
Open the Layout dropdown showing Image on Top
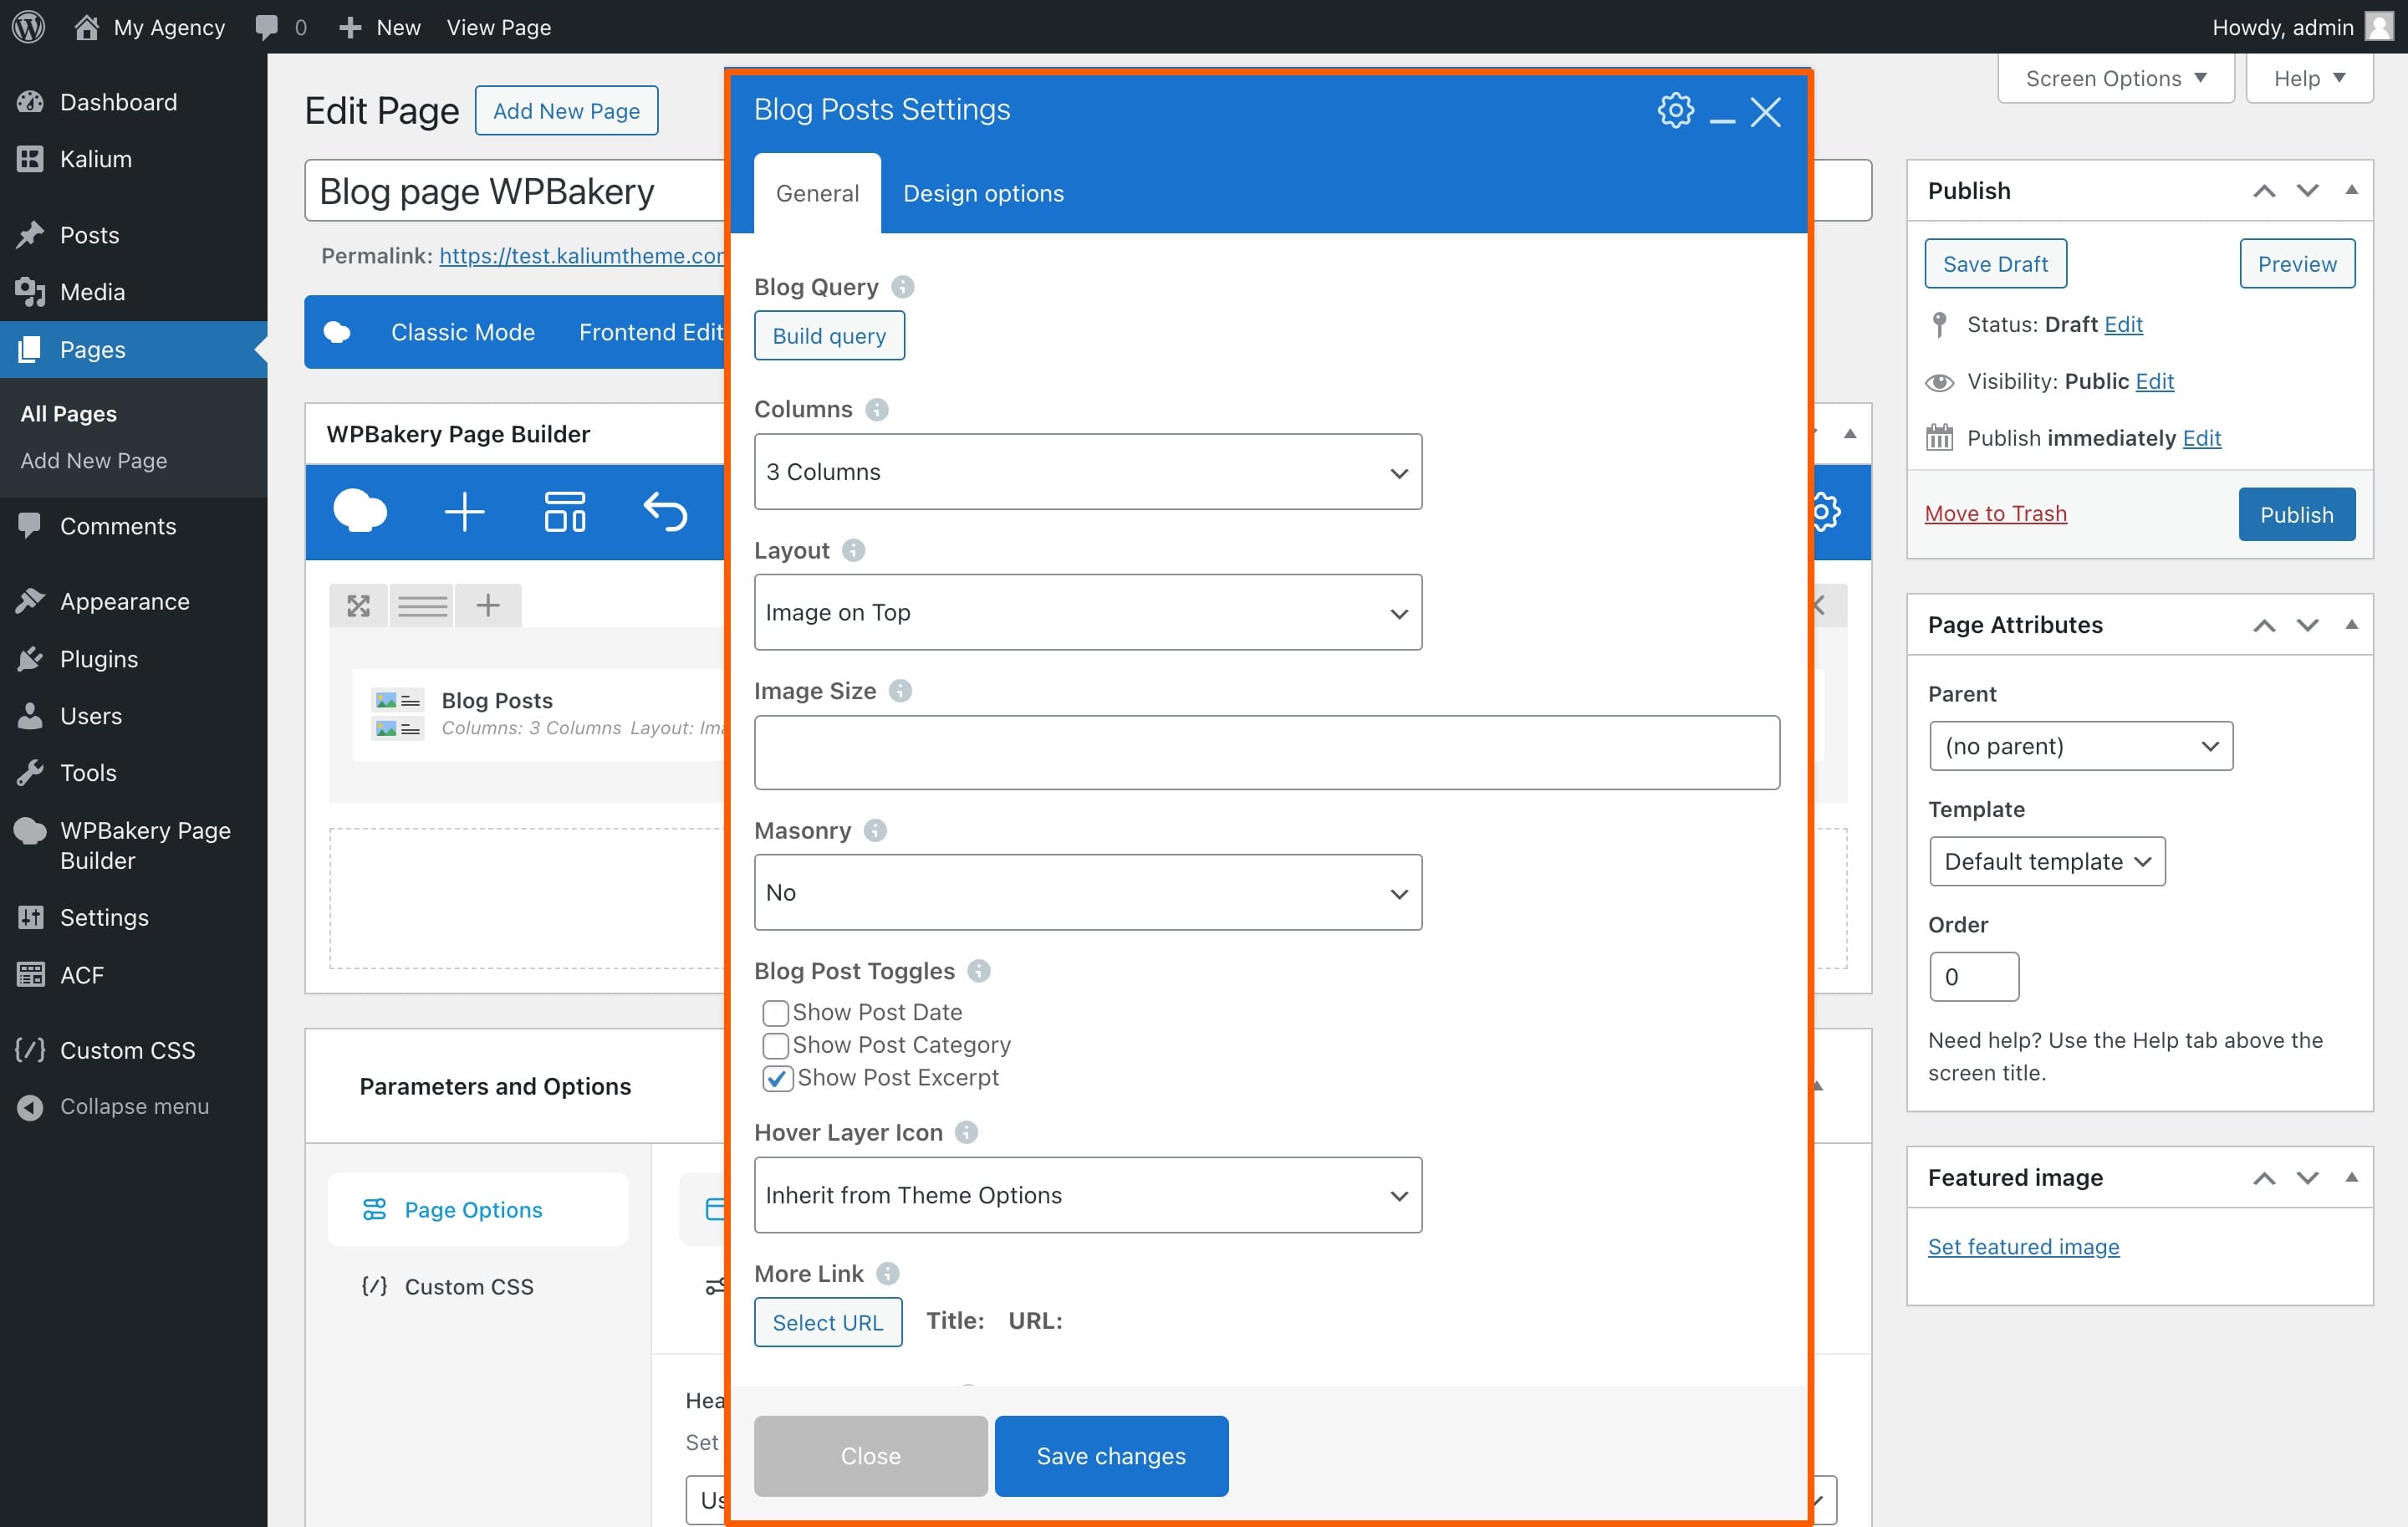pyautogui.click(x=1087, y=612)
